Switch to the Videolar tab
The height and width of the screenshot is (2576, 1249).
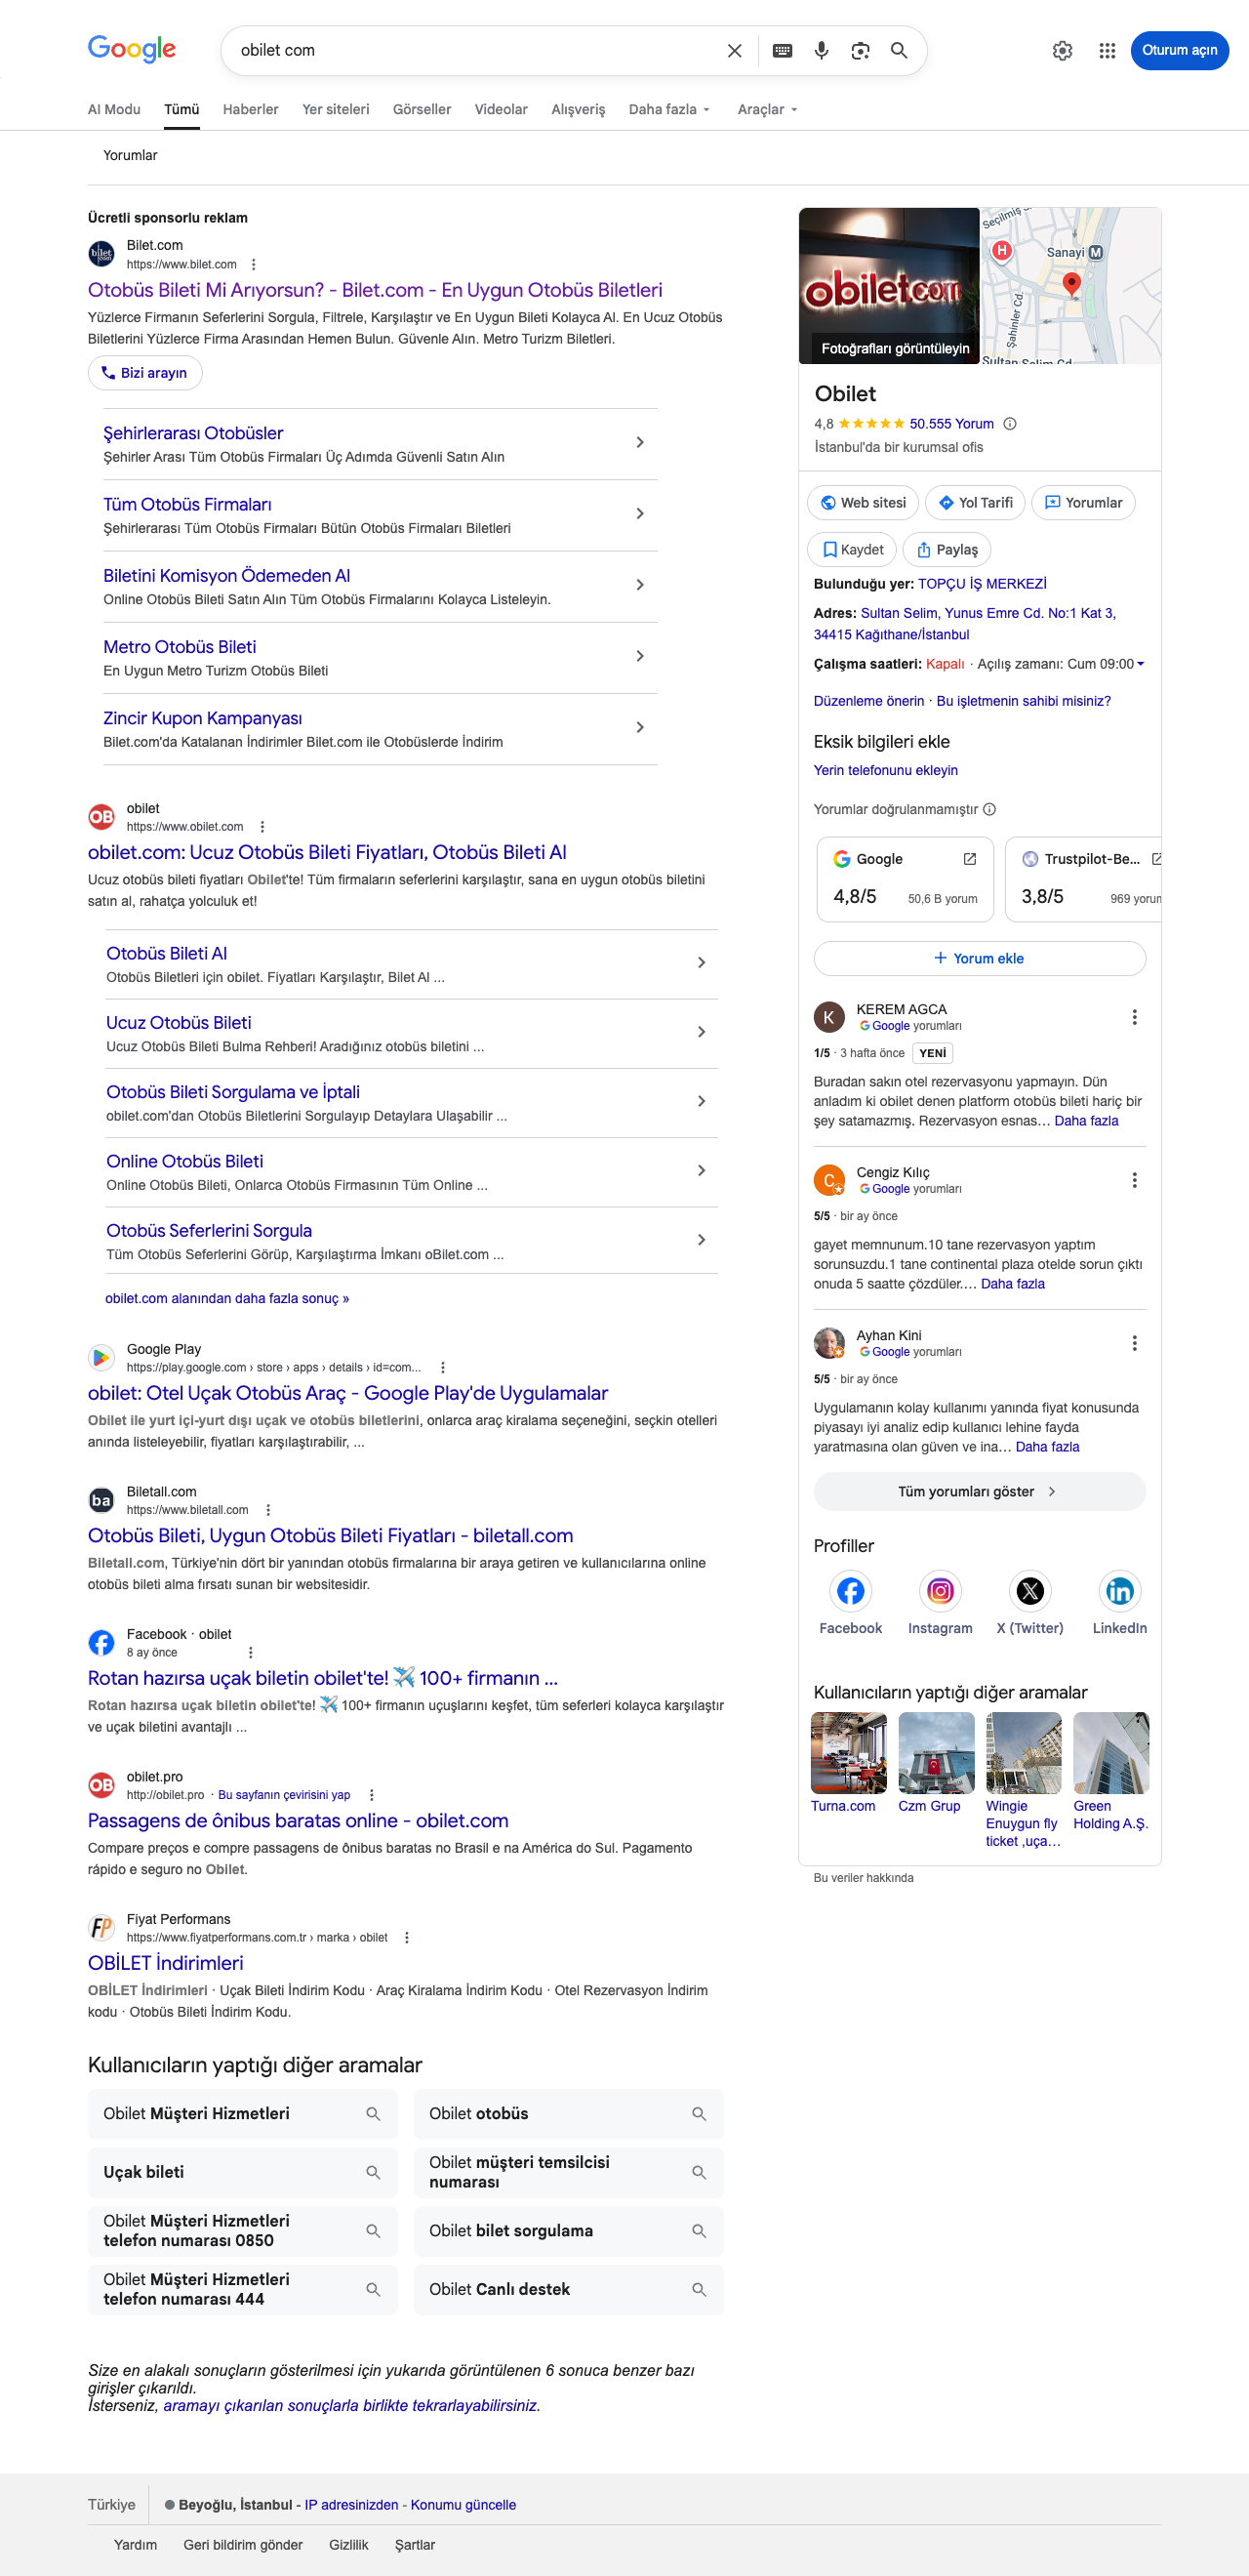pos(501,110)
